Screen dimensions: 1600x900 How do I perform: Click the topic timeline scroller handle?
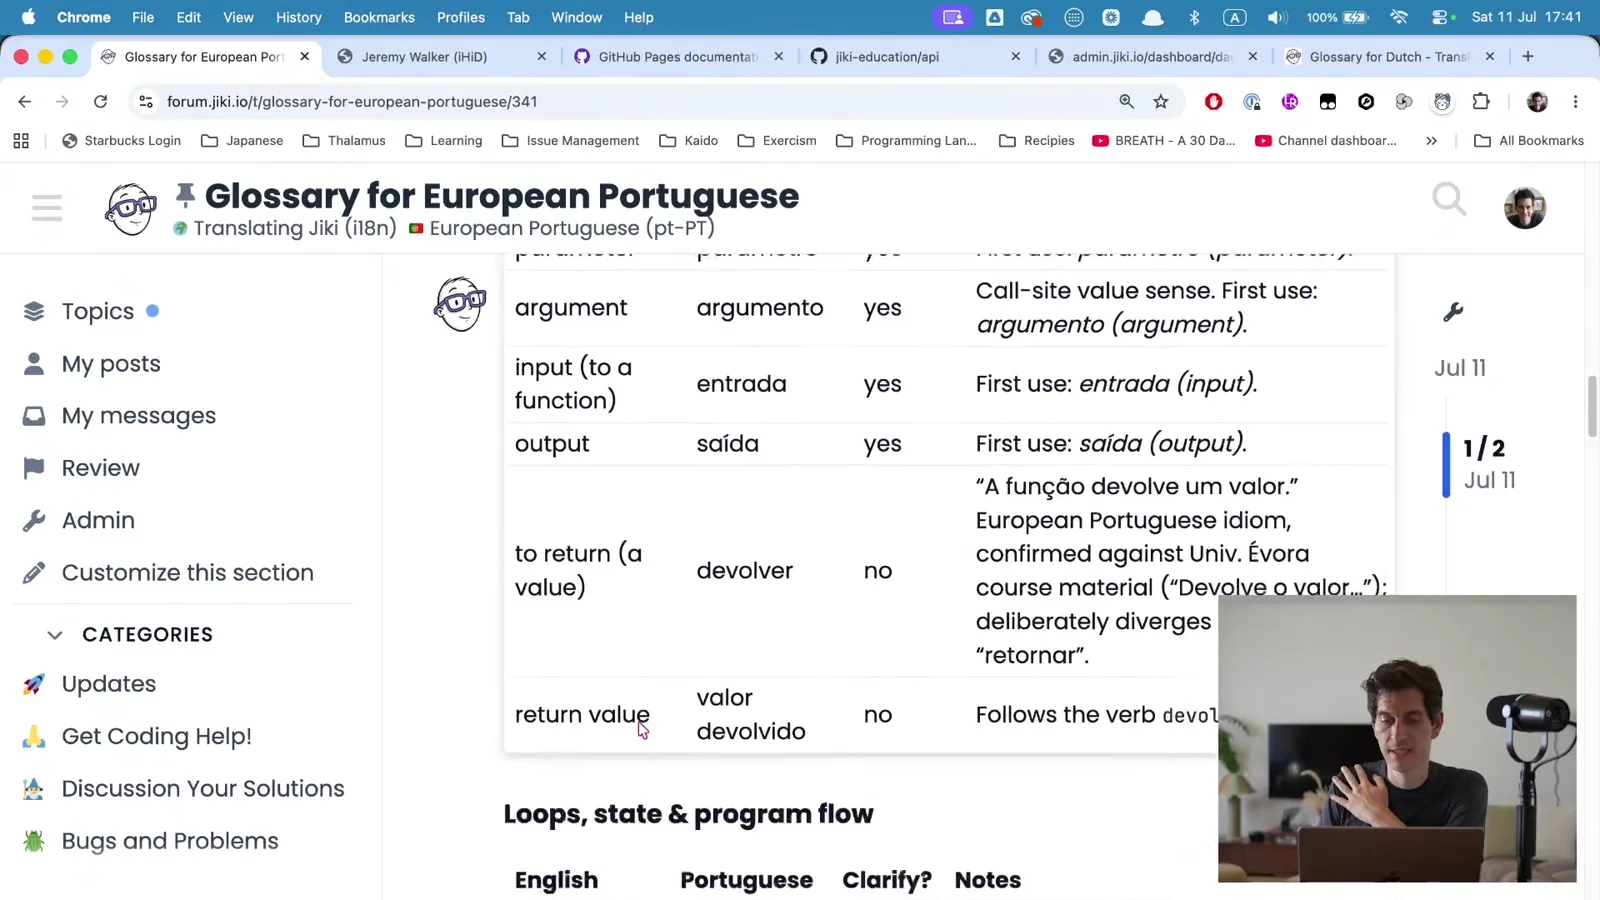1446,464
